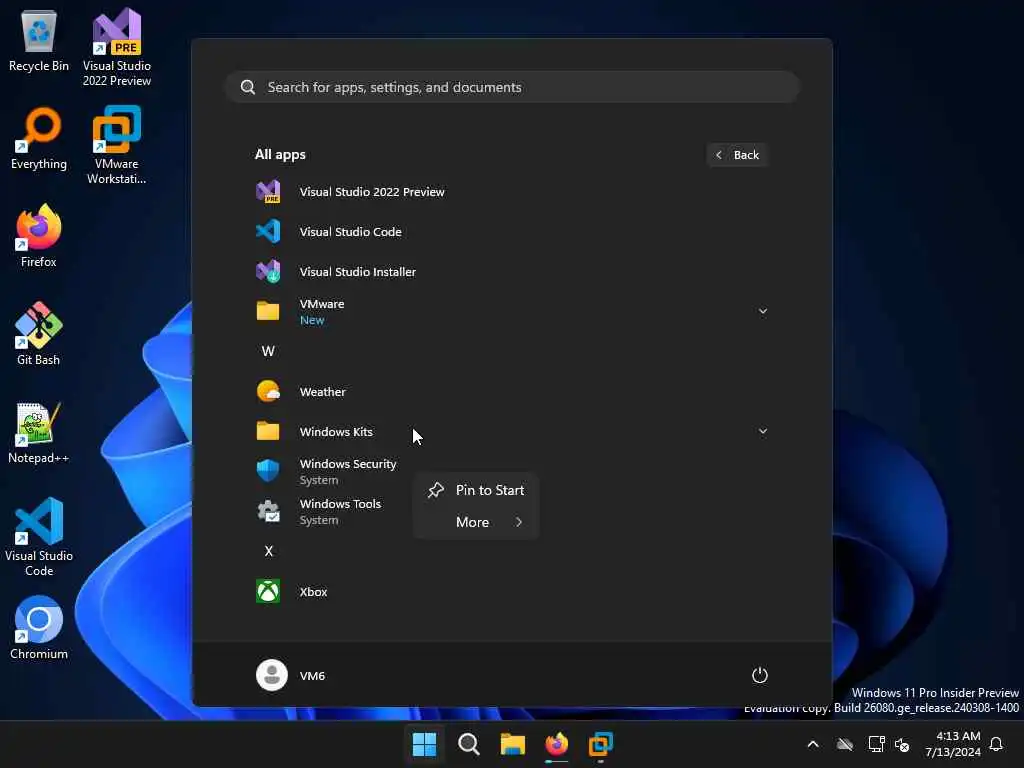Click the OneDrive cloud tray icon

click(845, 744)
